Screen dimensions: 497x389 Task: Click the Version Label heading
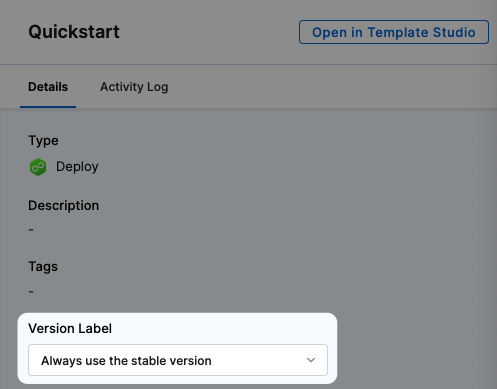[70, 328]
